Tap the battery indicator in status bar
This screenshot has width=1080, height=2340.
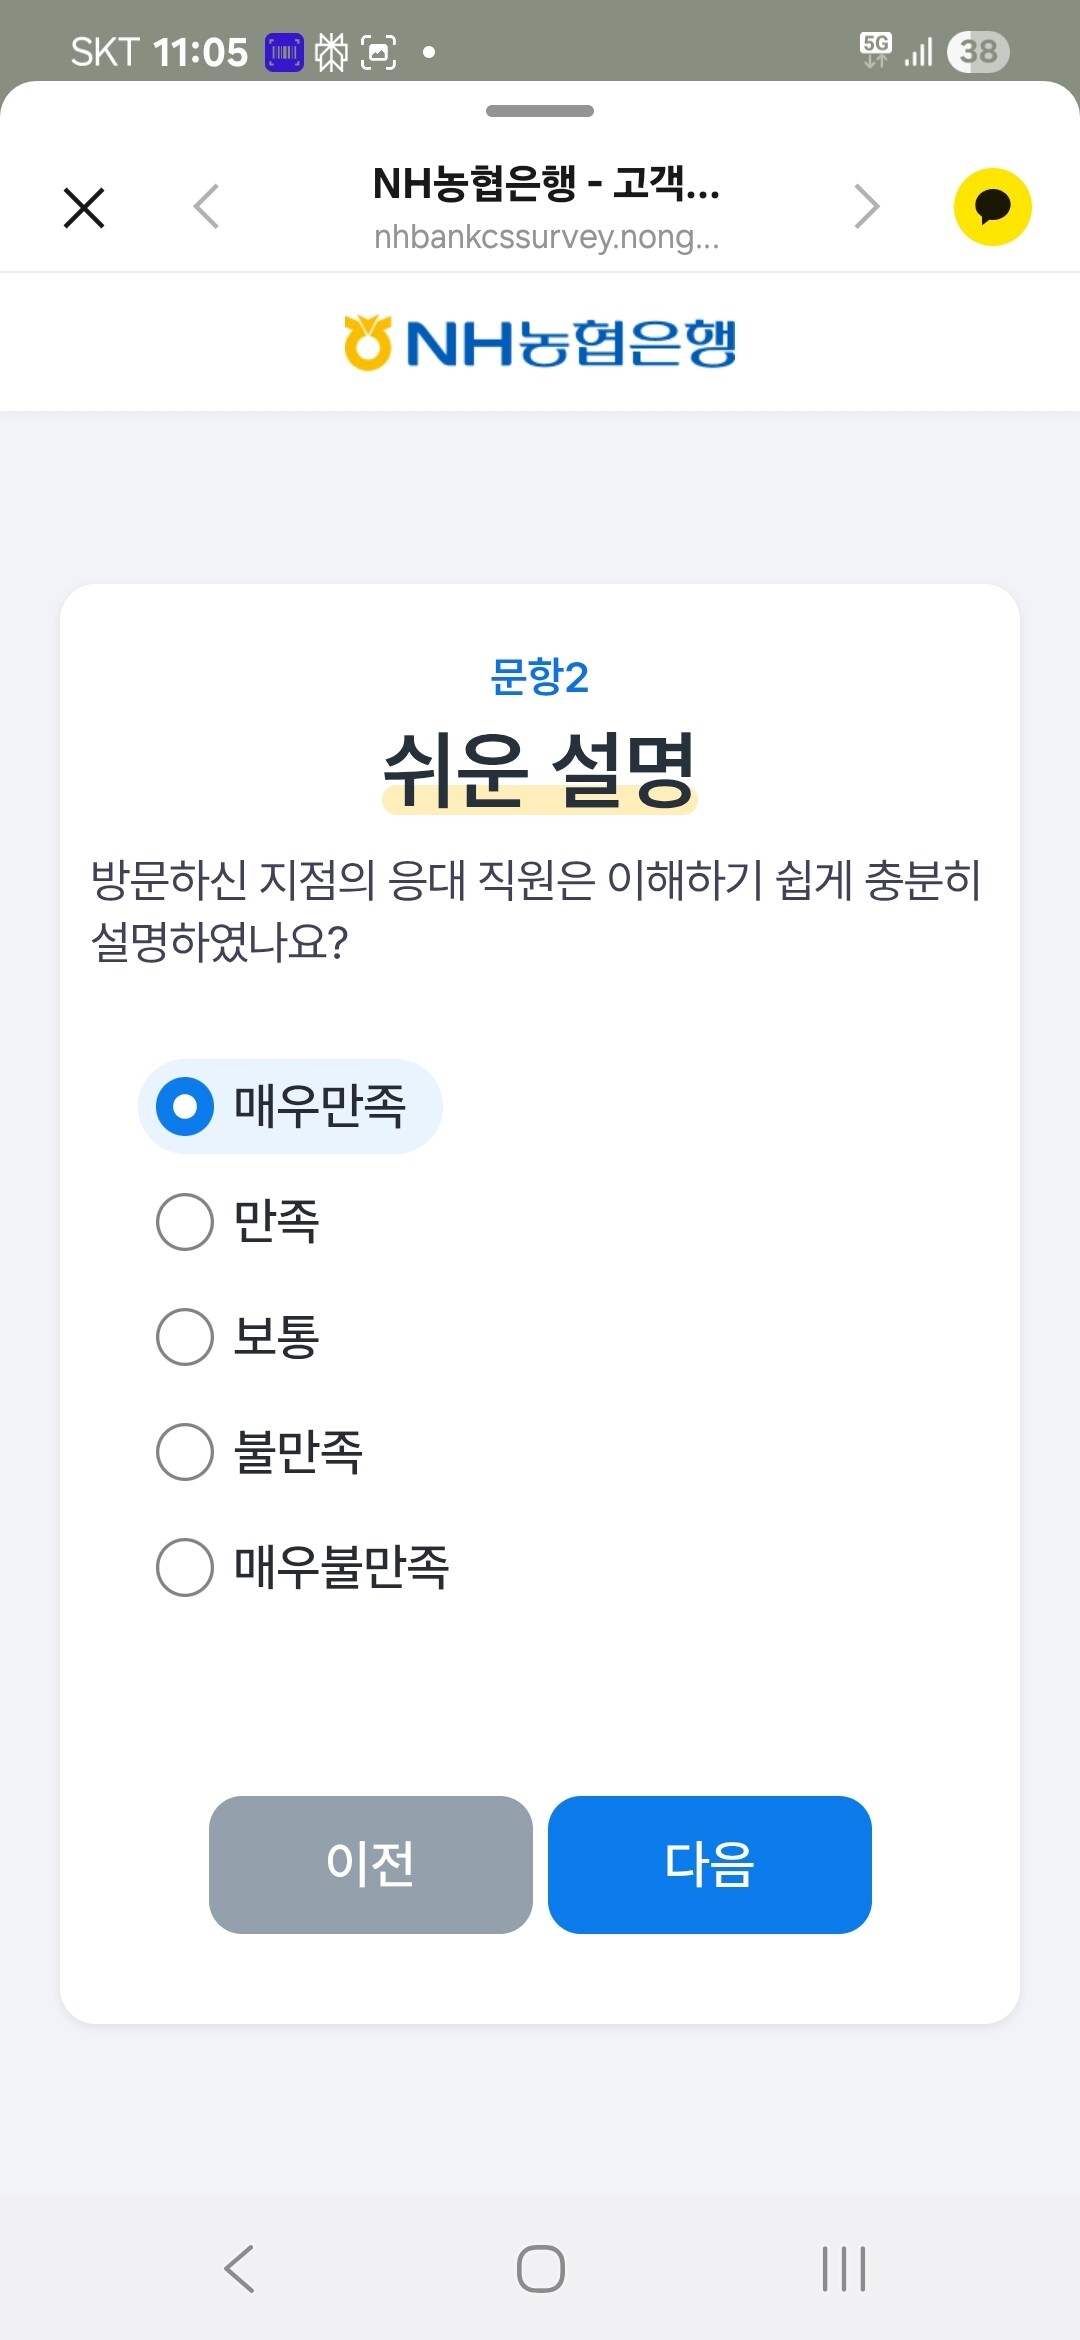[x=978, y=51]
